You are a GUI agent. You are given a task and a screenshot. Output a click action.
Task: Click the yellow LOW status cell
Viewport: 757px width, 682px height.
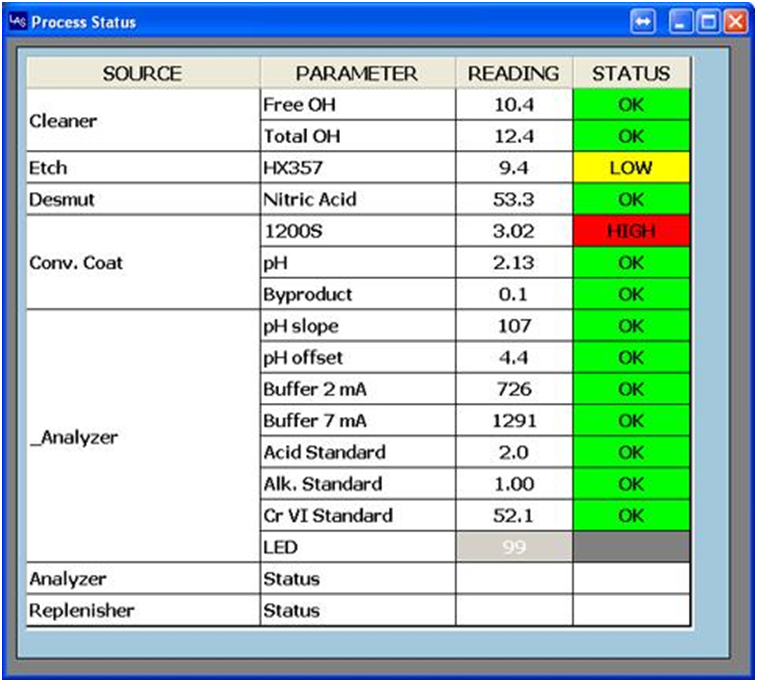pyautogui.click(x=631, y=167)
